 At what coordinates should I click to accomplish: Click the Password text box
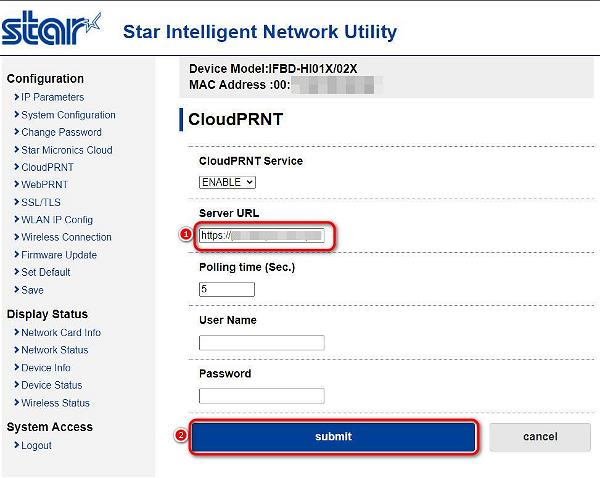point(262,396)
